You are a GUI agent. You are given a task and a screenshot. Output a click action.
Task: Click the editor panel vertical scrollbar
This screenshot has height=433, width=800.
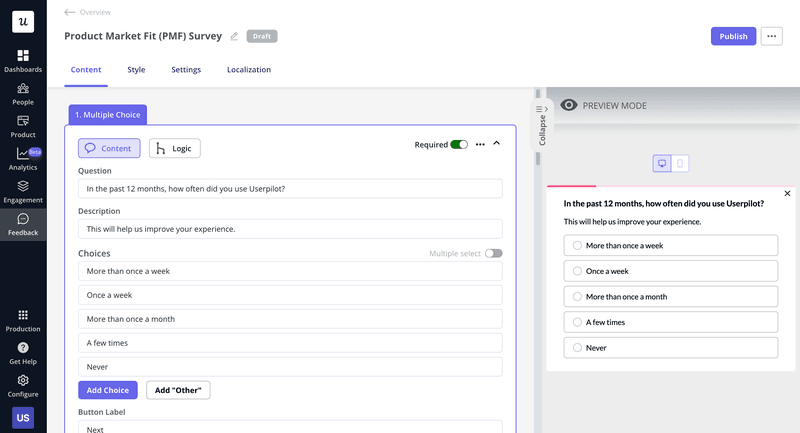click(x=538, y=158)
